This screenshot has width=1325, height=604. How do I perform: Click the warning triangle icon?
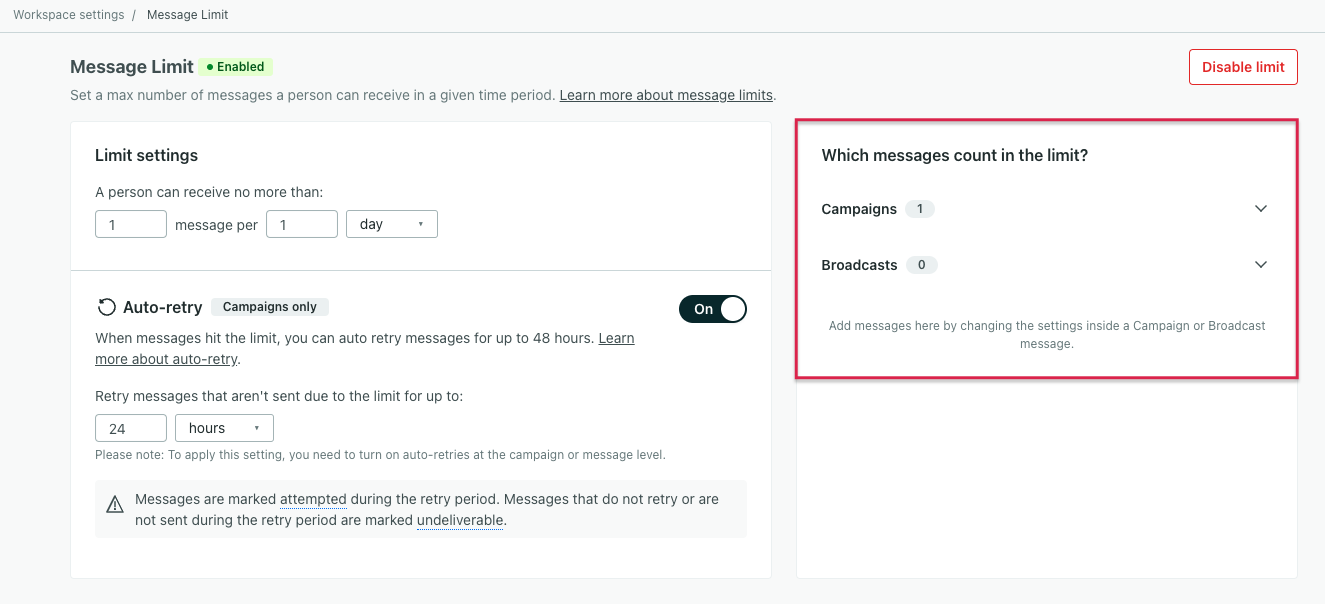pyautogui.click(x=115, y=503)
